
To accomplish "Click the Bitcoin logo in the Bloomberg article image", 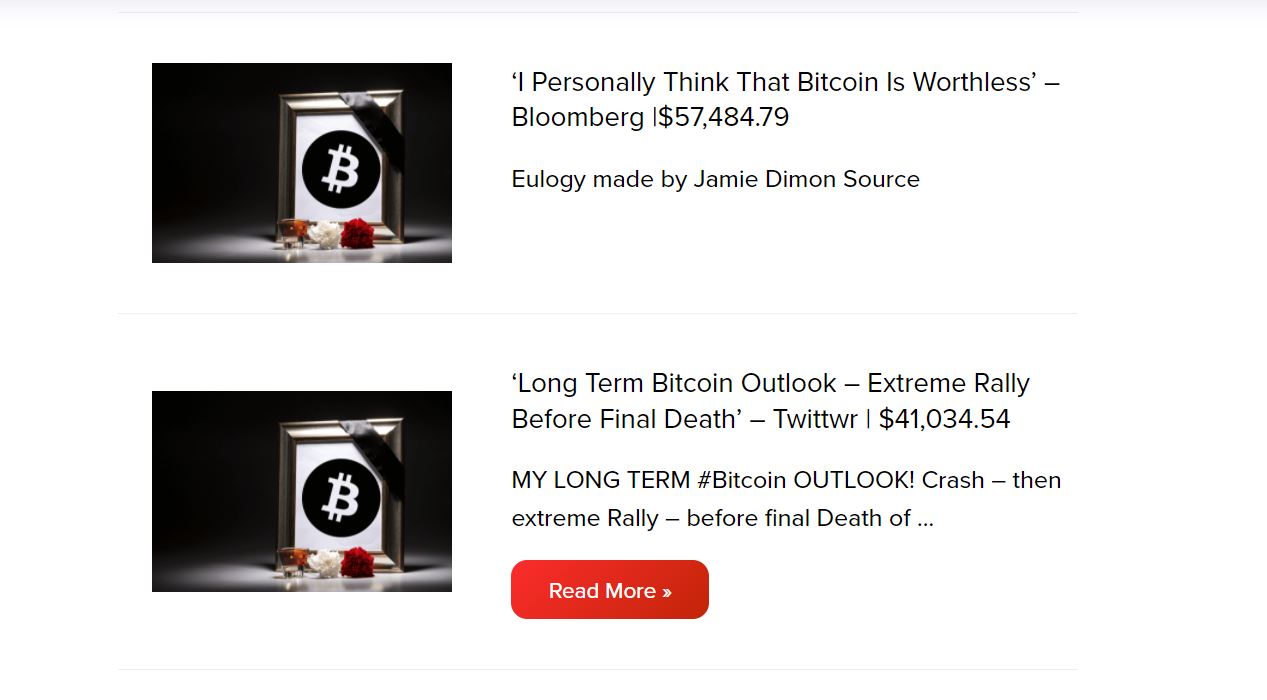I will pos(341,171).
